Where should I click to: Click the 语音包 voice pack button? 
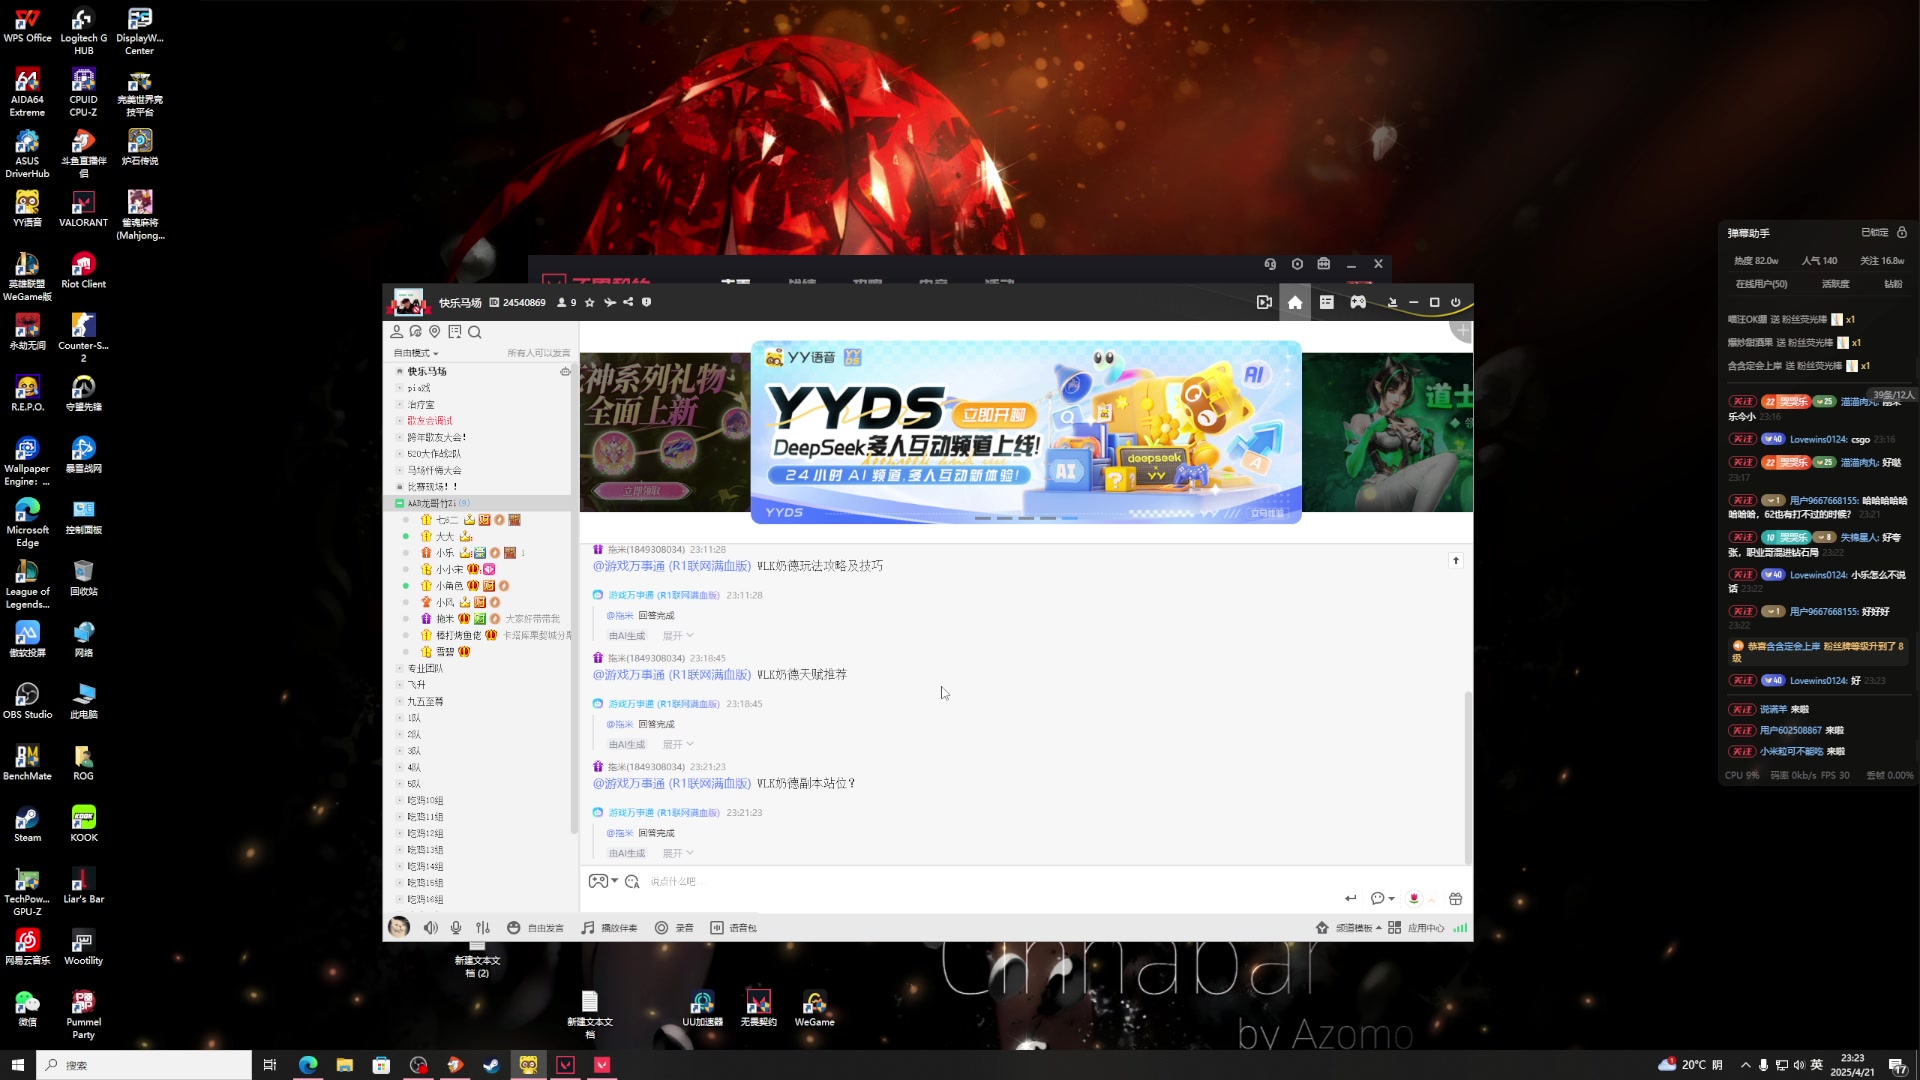click(734, 928)
